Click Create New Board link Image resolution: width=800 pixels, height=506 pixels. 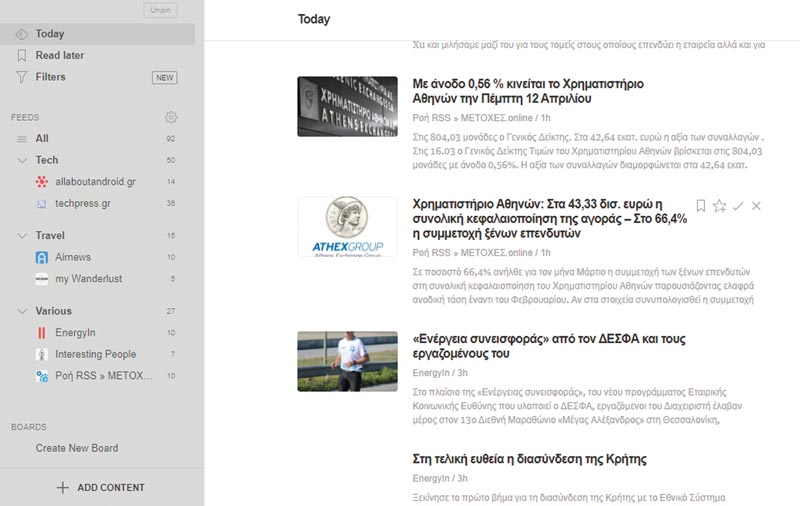click(x=77, y=448)
